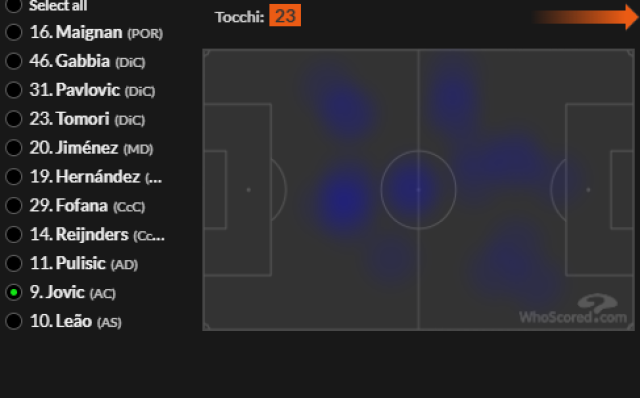The image size is (640, 398).
Task: Select the Tomori radio button
Action: 14,119
